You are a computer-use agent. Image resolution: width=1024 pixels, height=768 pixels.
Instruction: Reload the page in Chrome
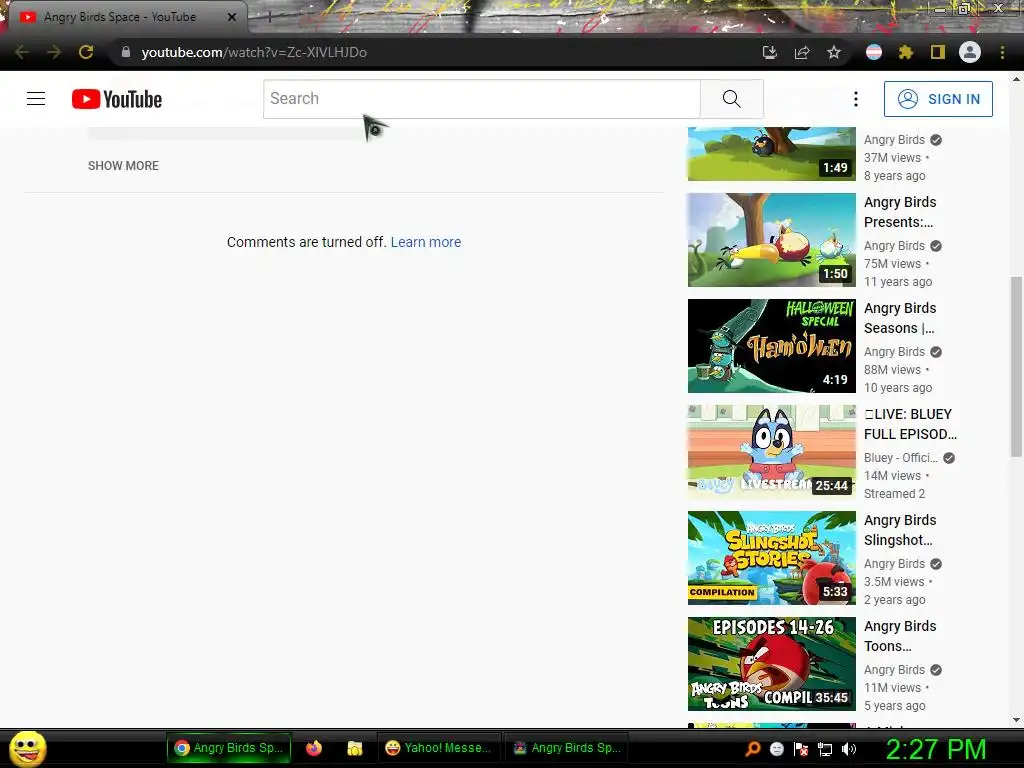[x=86, y=52]
